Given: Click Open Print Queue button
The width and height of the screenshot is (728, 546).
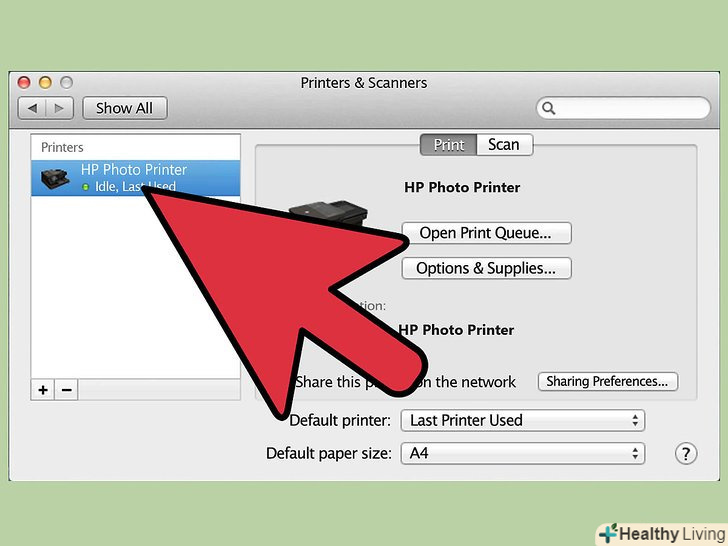Looking at the screenshot, I should [x=486, y=233].
